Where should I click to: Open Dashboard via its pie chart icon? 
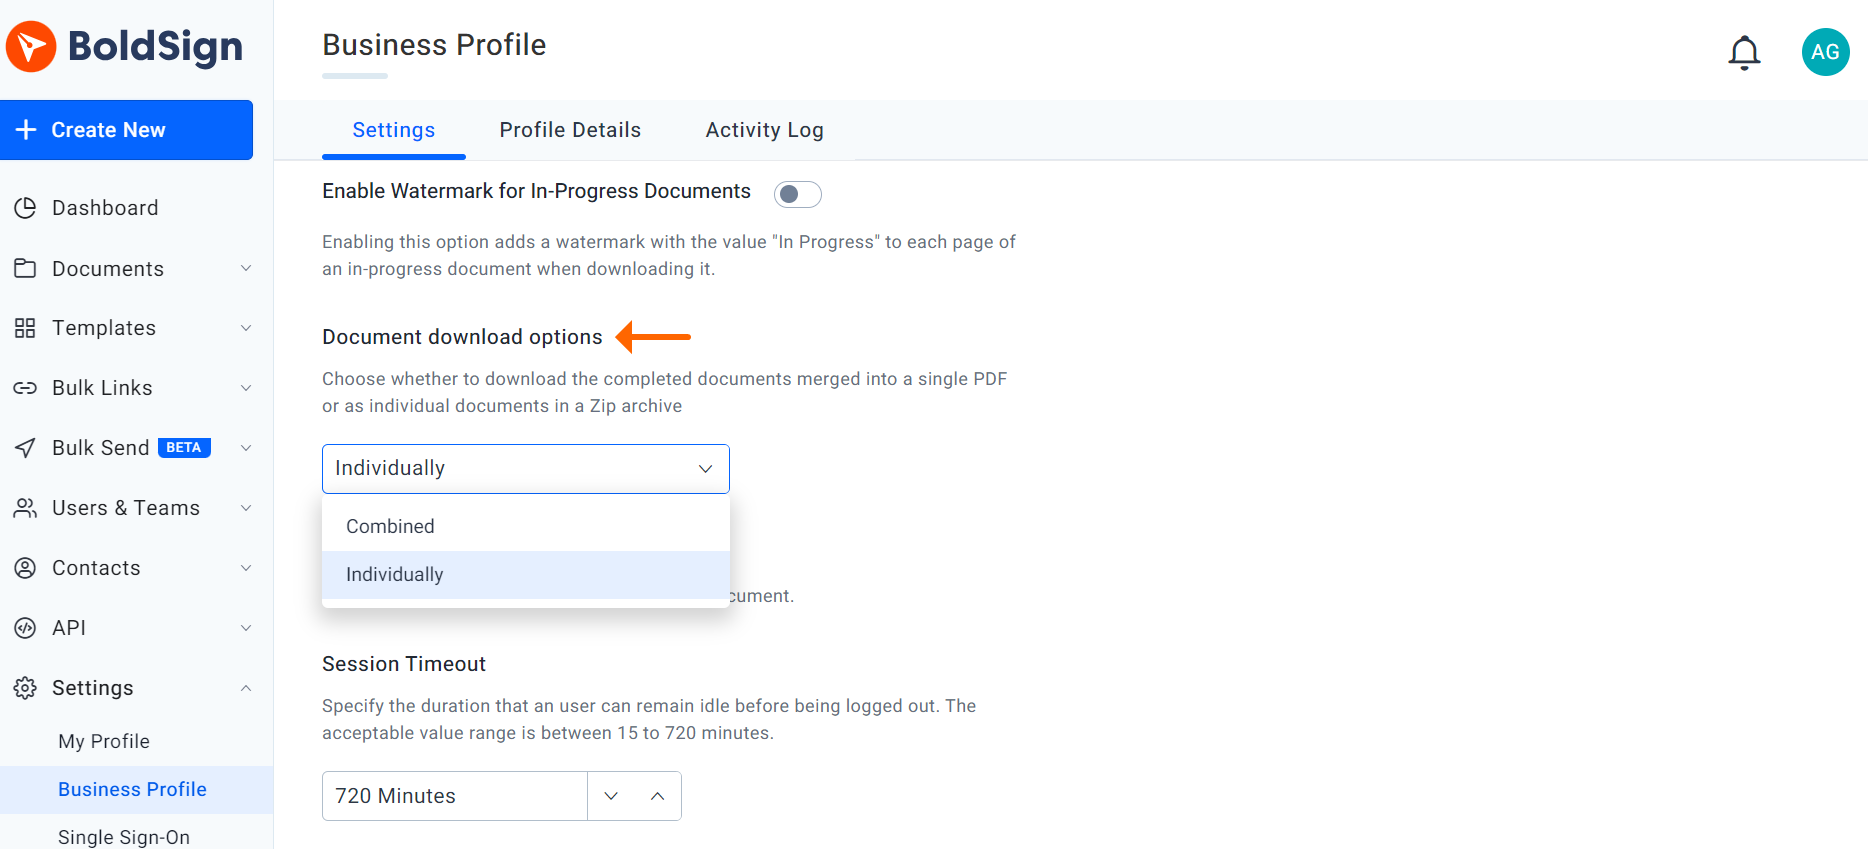tap(25, 208)
